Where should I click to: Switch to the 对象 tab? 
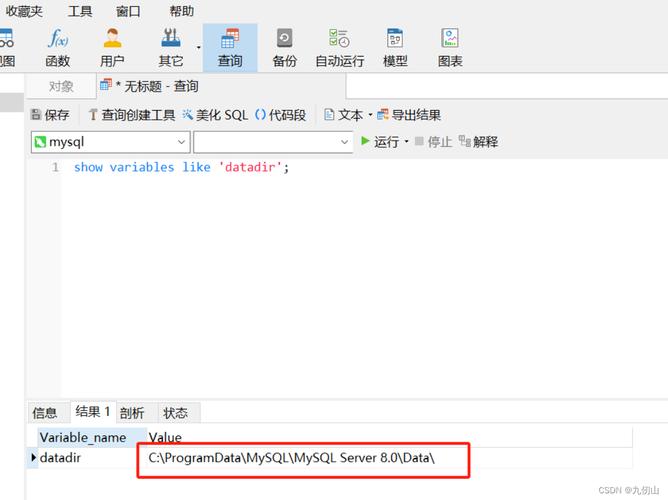click(x=61, y=86)
